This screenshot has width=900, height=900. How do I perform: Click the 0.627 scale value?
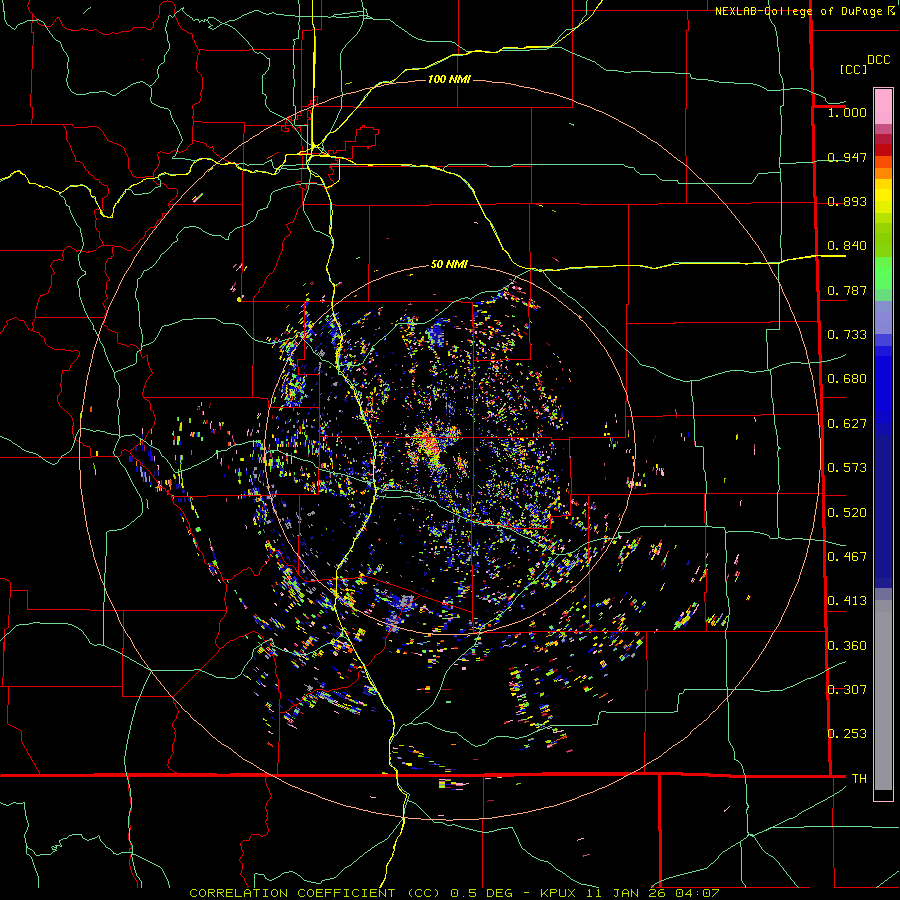click(x=847, y=424)
